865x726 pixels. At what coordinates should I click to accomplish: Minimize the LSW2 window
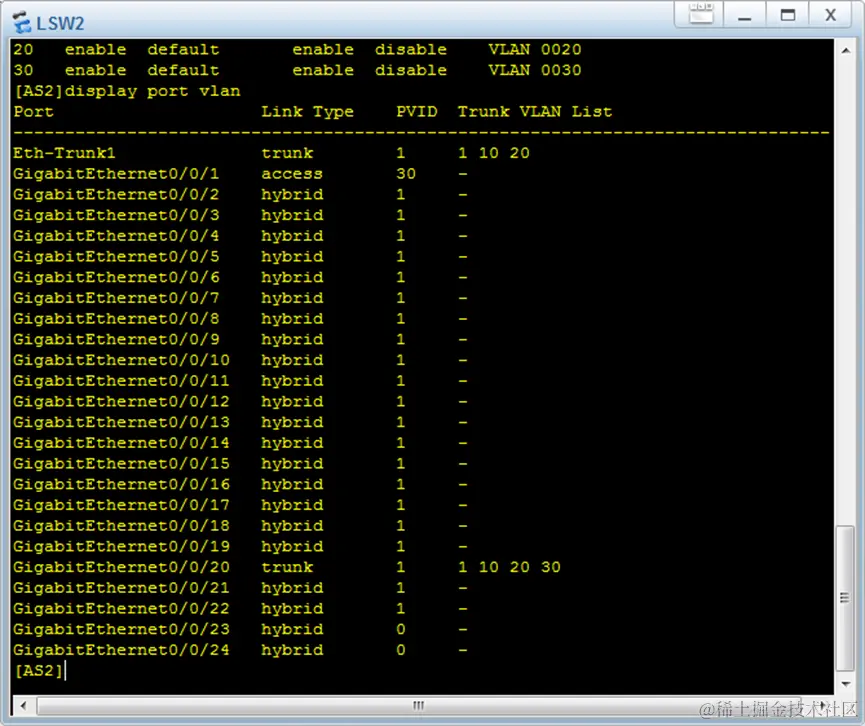tap(744, 14)
